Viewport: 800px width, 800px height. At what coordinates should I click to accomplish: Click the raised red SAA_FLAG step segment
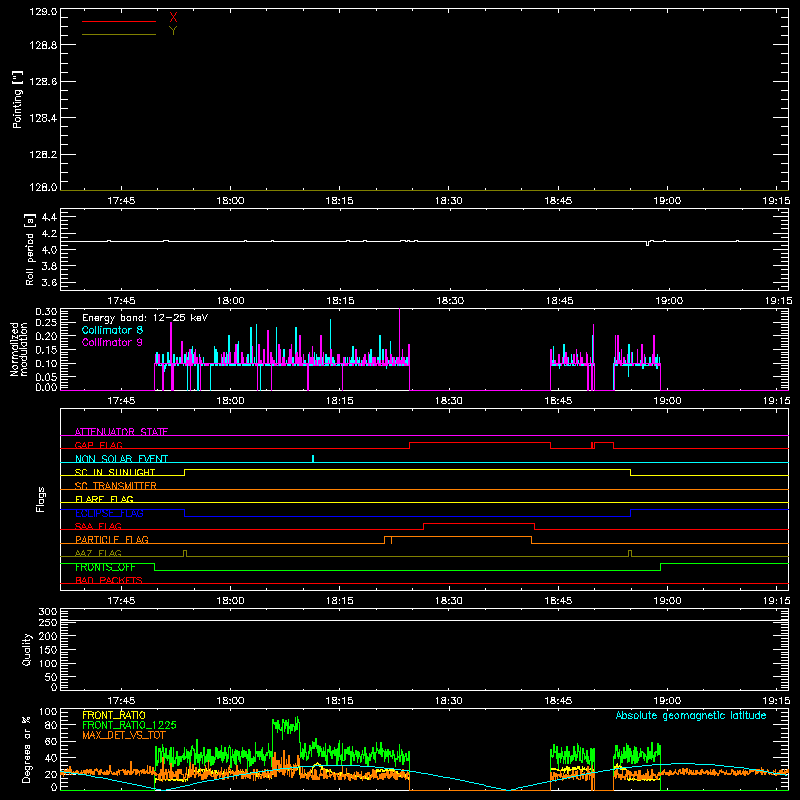tap(479, 523)
